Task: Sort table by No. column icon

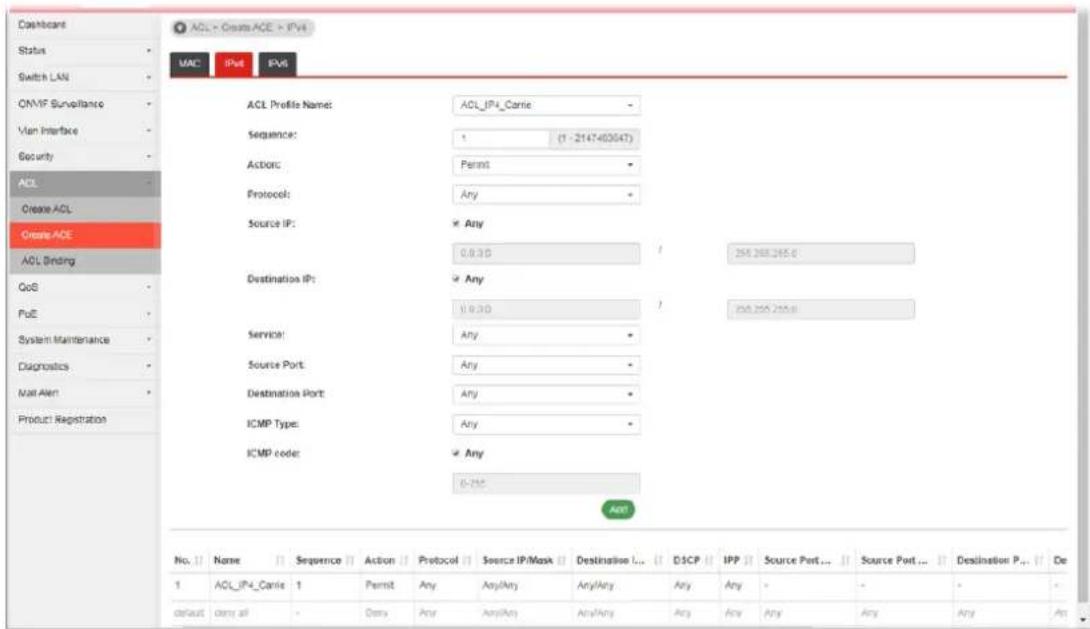Action: point(199,560)
